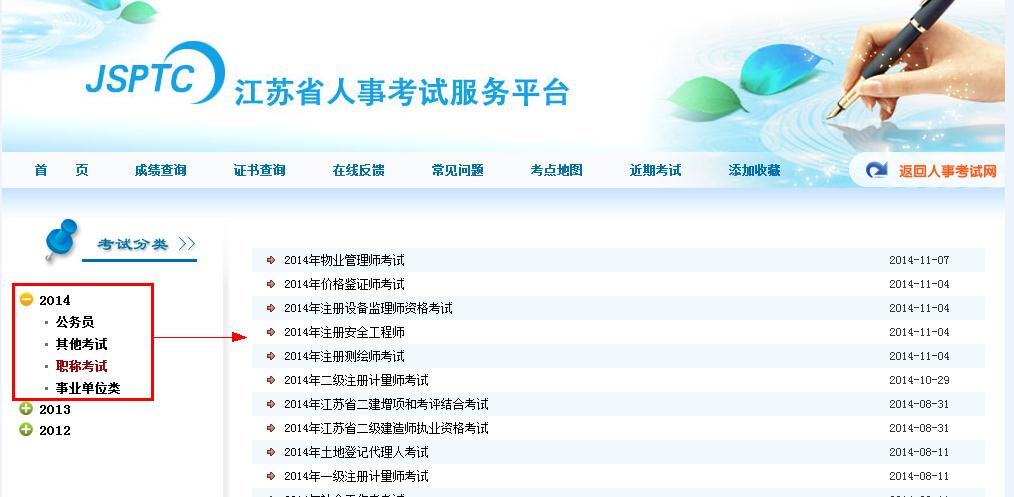Click the blue pushpin icon by 考试分类
This screenshot has height=497, width=1014.
[61, 239]
